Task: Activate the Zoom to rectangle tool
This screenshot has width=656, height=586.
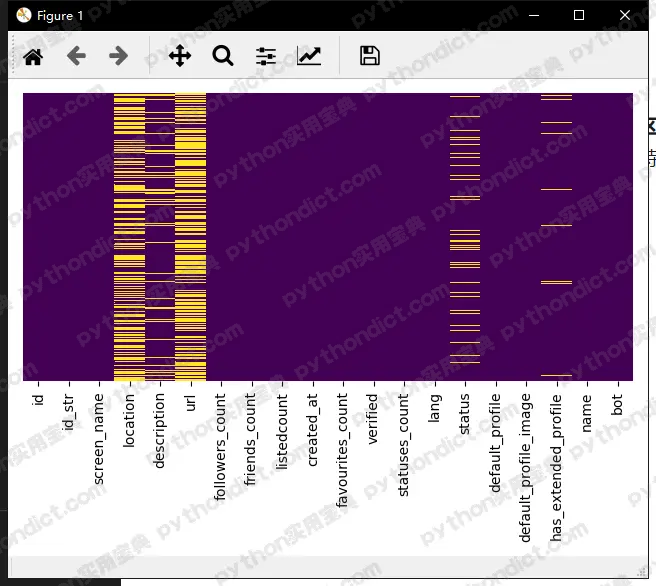Action: tap(223, 56)
